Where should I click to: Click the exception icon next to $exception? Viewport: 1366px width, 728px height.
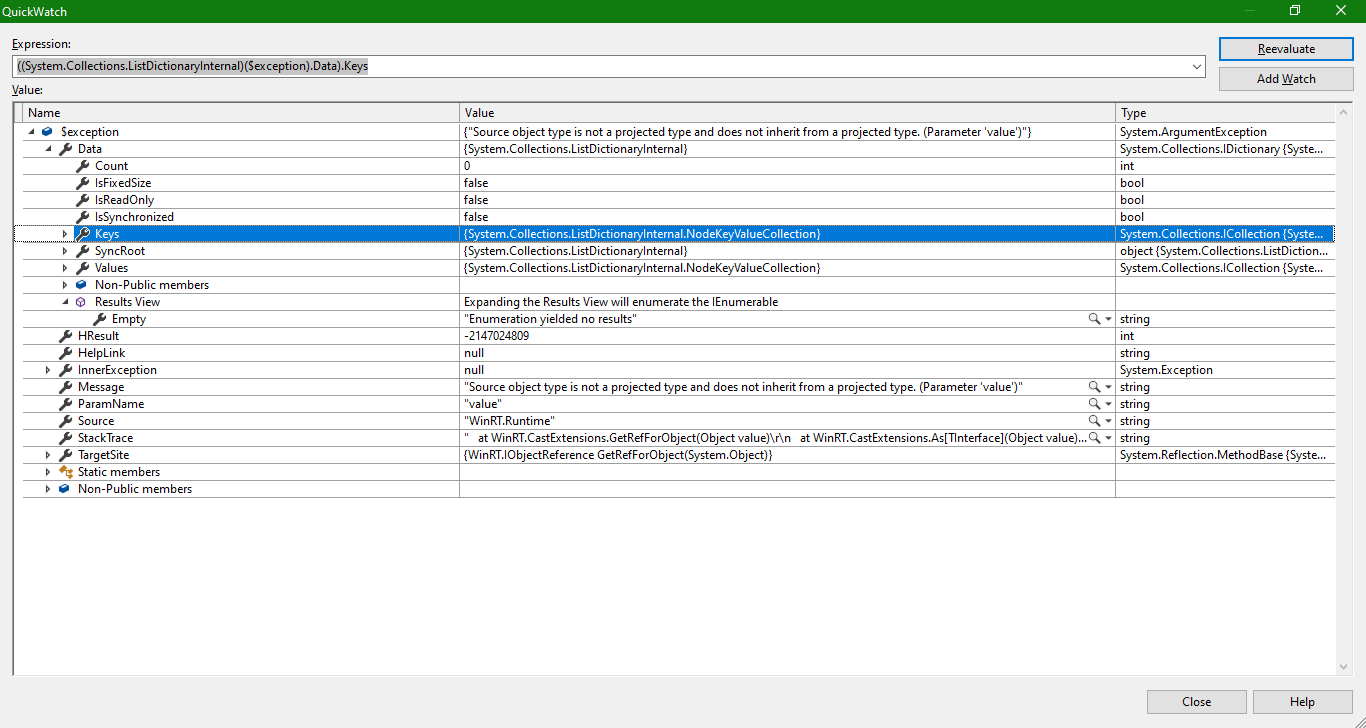coord(48,131)
